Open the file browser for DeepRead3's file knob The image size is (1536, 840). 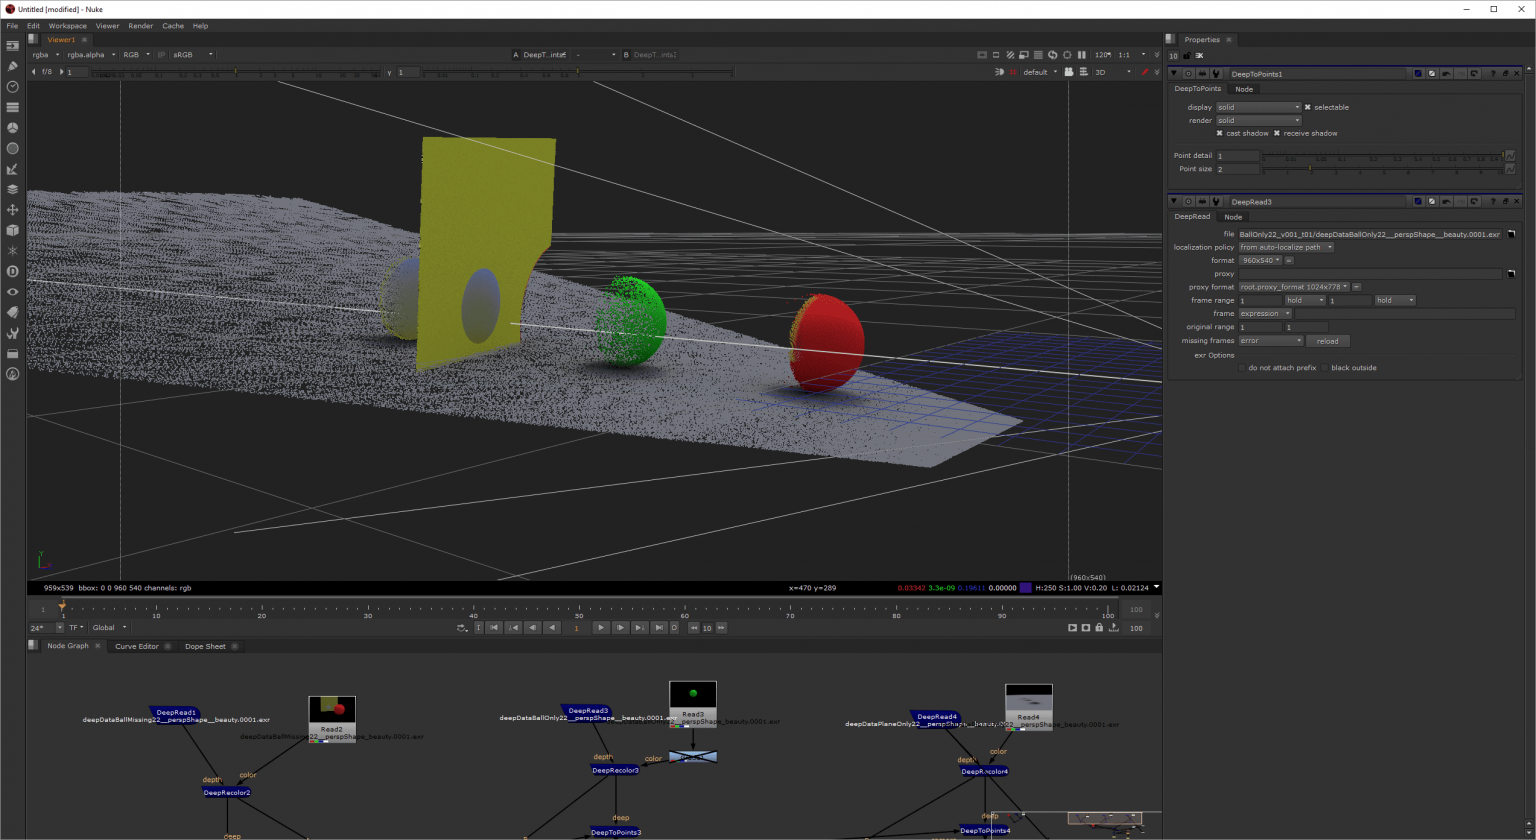(1512, 233)
